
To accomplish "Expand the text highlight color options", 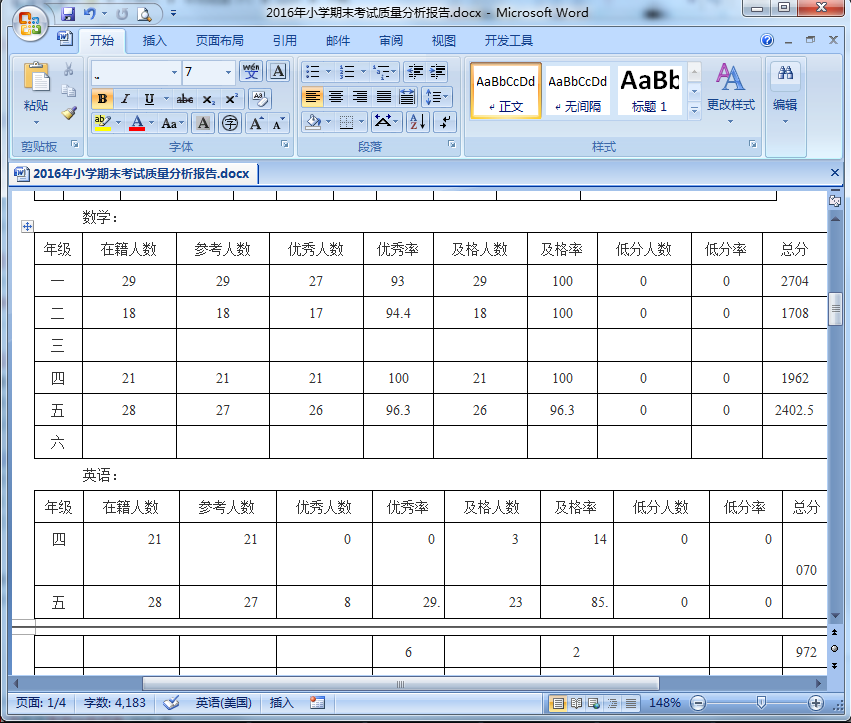I will tap(117, 122).
